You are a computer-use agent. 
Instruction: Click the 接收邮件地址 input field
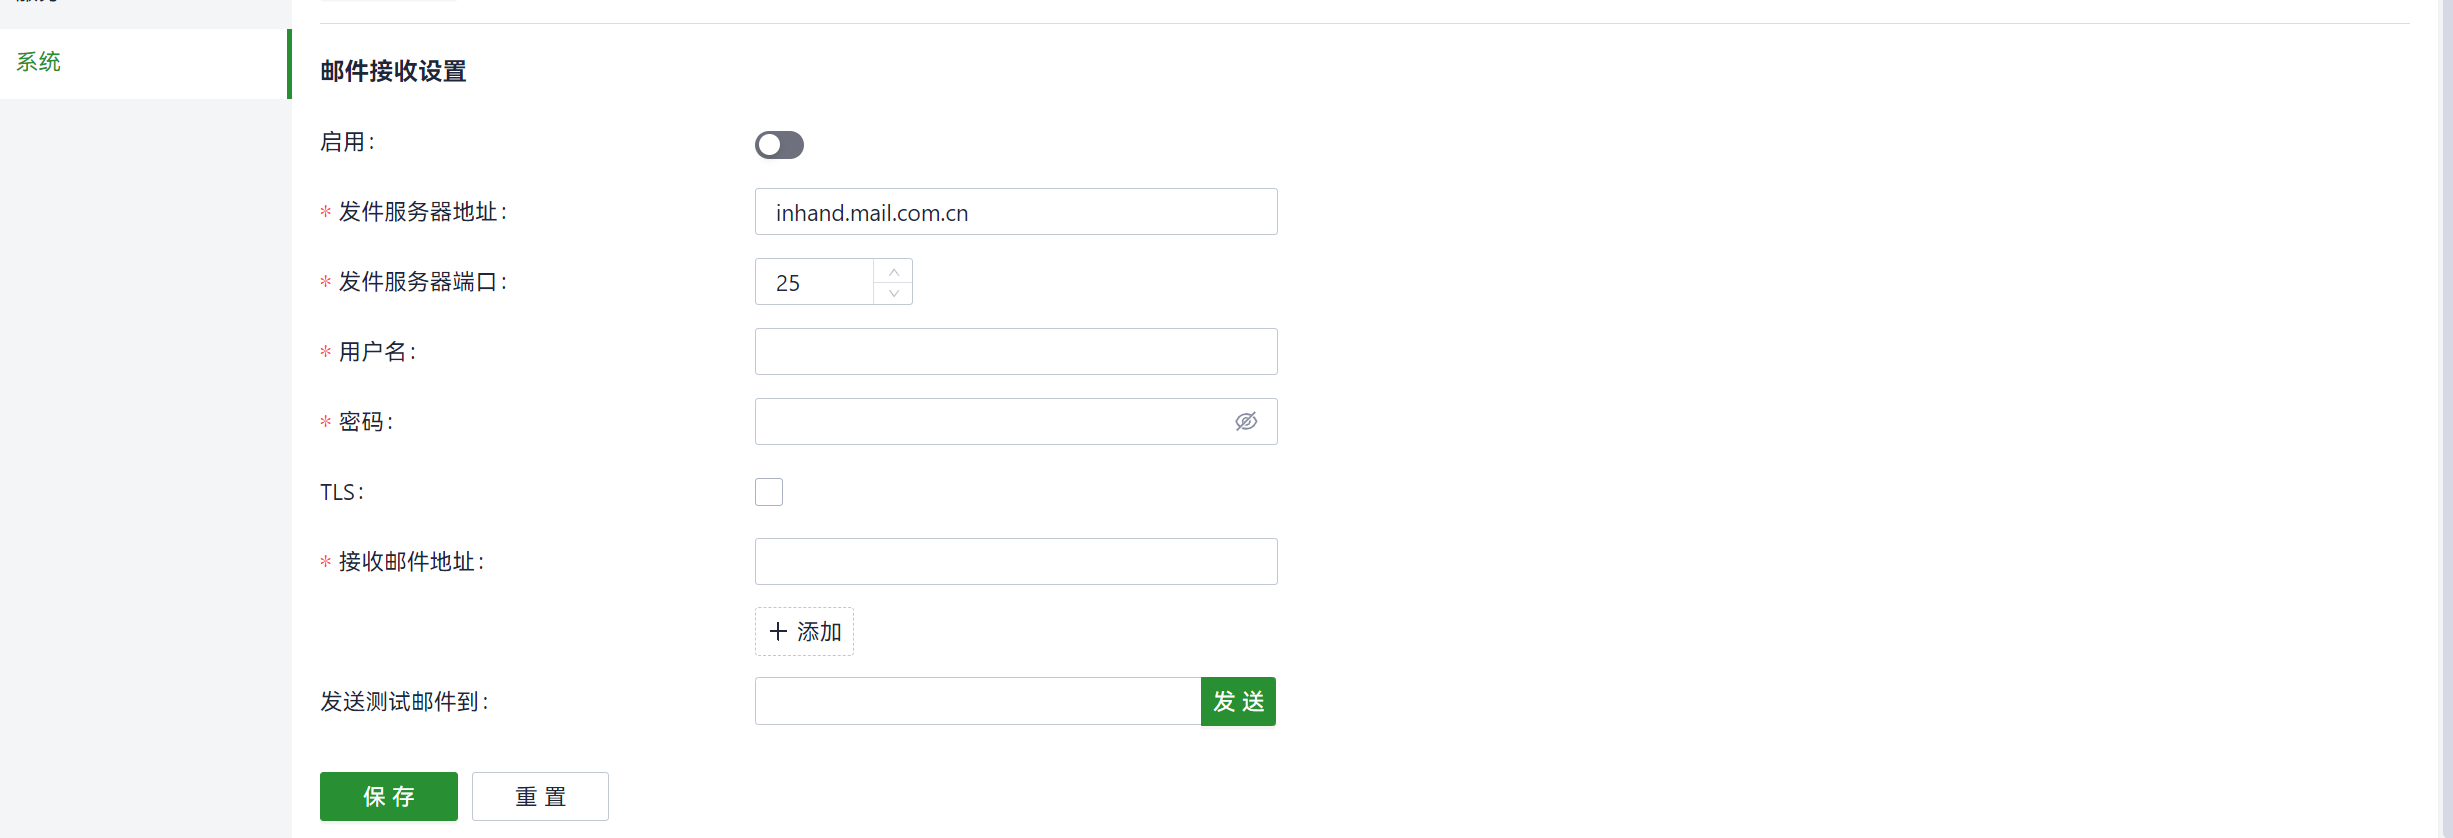point(1016,562)
